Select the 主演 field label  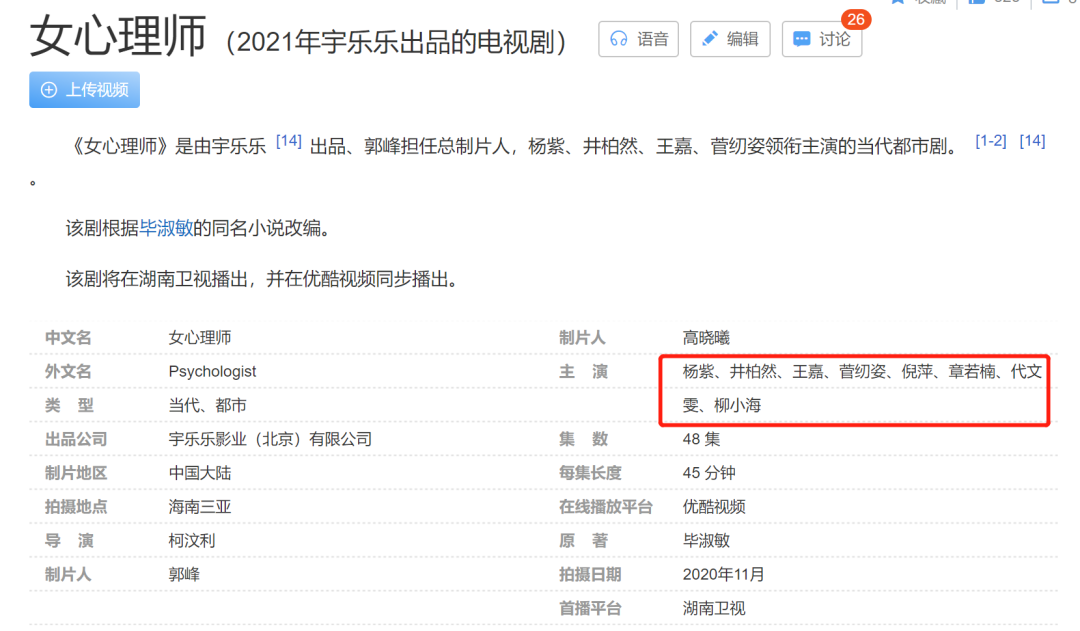point(583,371)
